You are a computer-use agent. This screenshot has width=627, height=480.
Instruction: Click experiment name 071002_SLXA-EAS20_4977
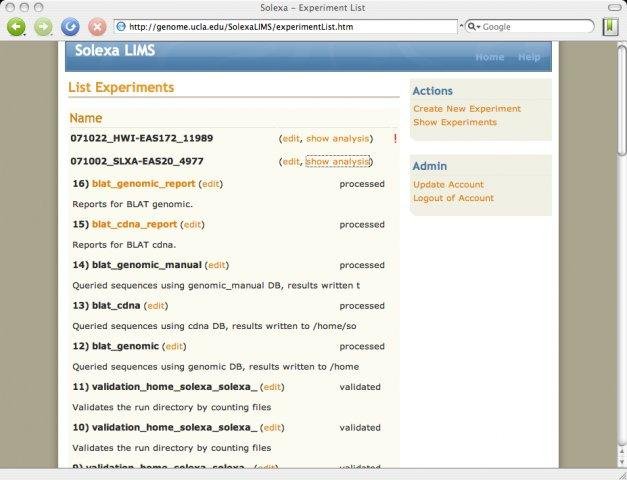[137, 161]
